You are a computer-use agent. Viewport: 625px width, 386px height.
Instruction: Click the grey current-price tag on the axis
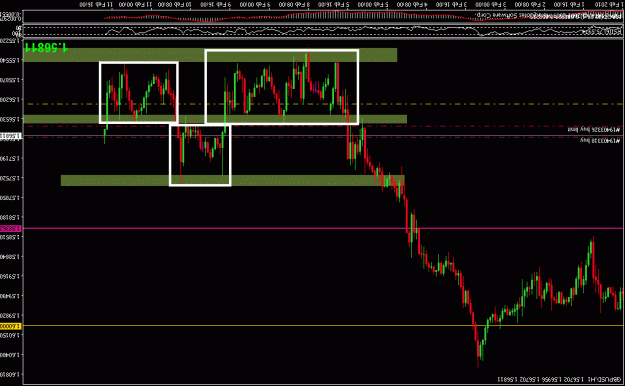tap(11, 136)
